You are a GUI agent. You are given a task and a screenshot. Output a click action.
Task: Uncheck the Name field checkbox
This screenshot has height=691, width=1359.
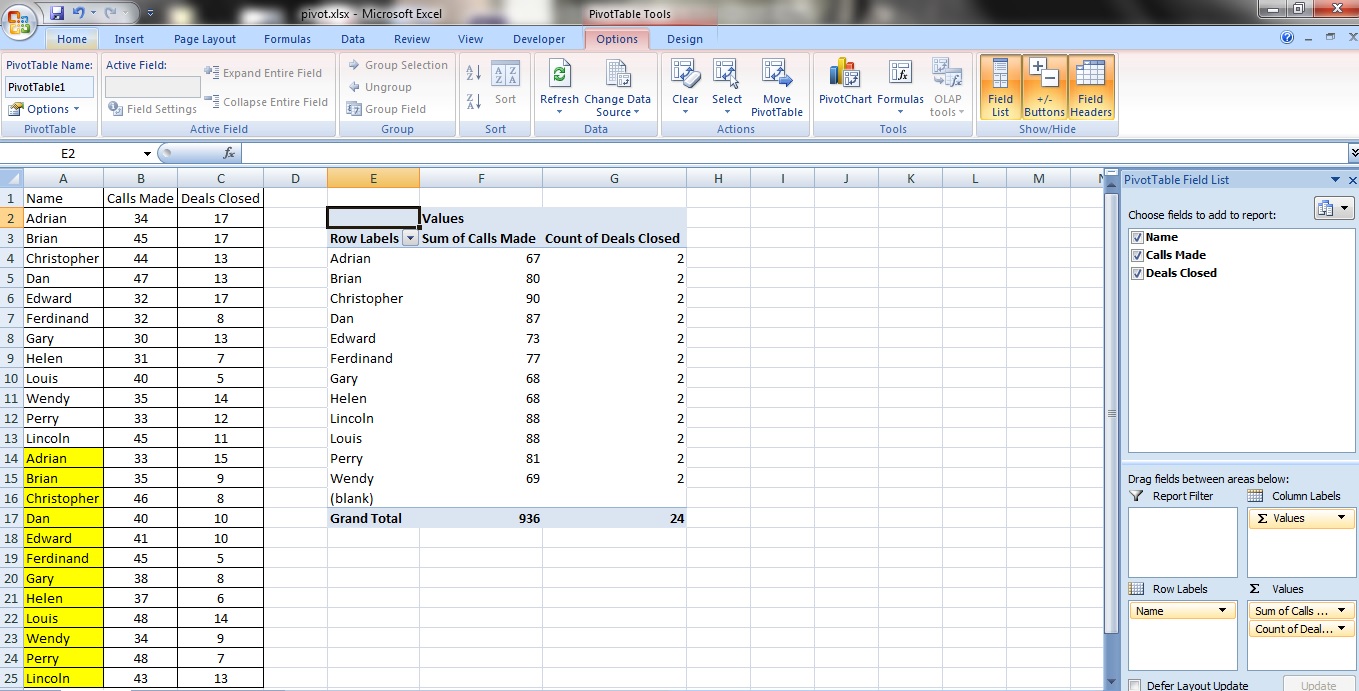(x=1137, y=237)
